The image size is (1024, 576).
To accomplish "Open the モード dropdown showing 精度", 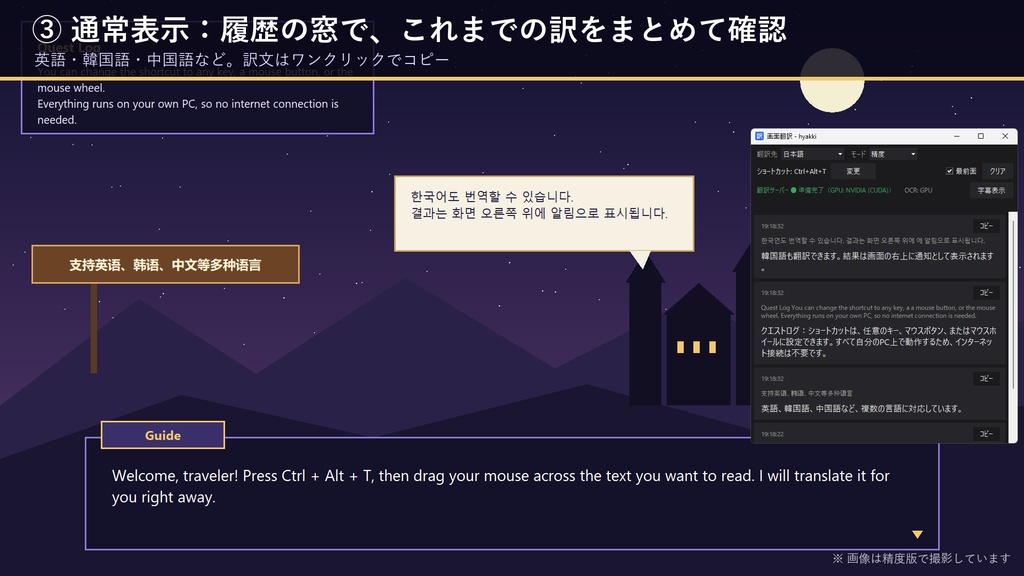I will (x=893, y=154).
